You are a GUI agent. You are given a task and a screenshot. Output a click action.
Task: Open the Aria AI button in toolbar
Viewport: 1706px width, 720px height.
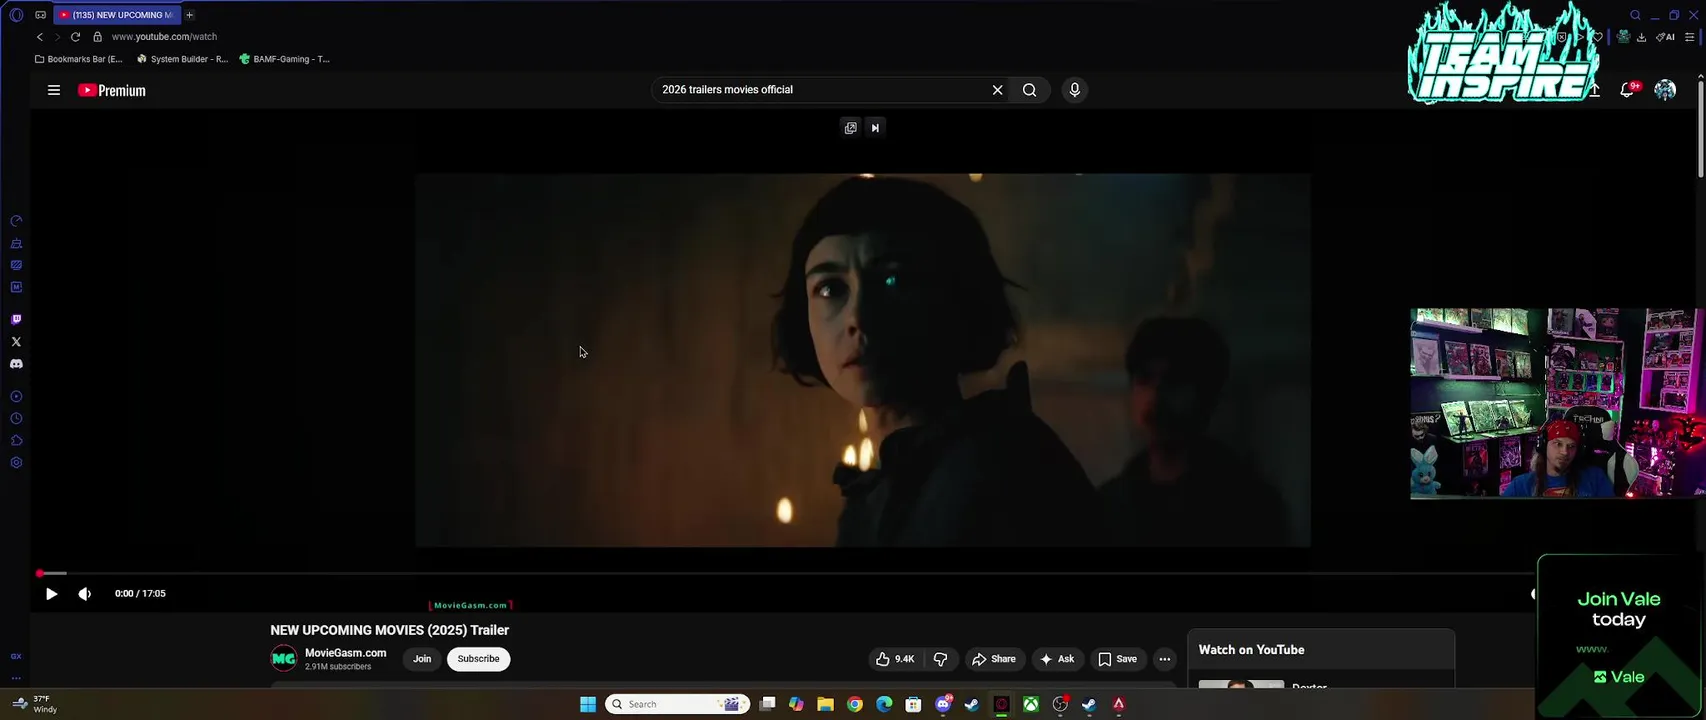pyautogui.click(x=1666, y=37)
